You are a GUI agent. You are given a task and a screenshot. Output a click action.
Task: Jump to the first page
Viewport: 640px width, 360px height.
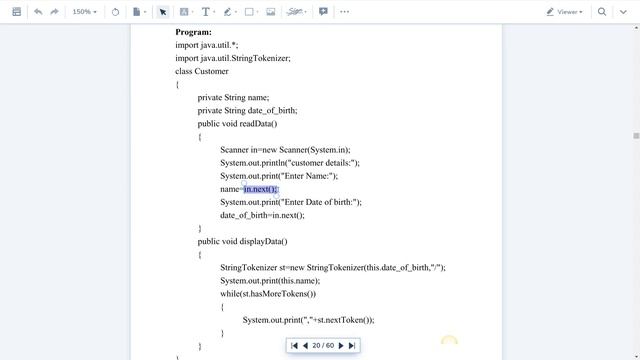point(294,346)
